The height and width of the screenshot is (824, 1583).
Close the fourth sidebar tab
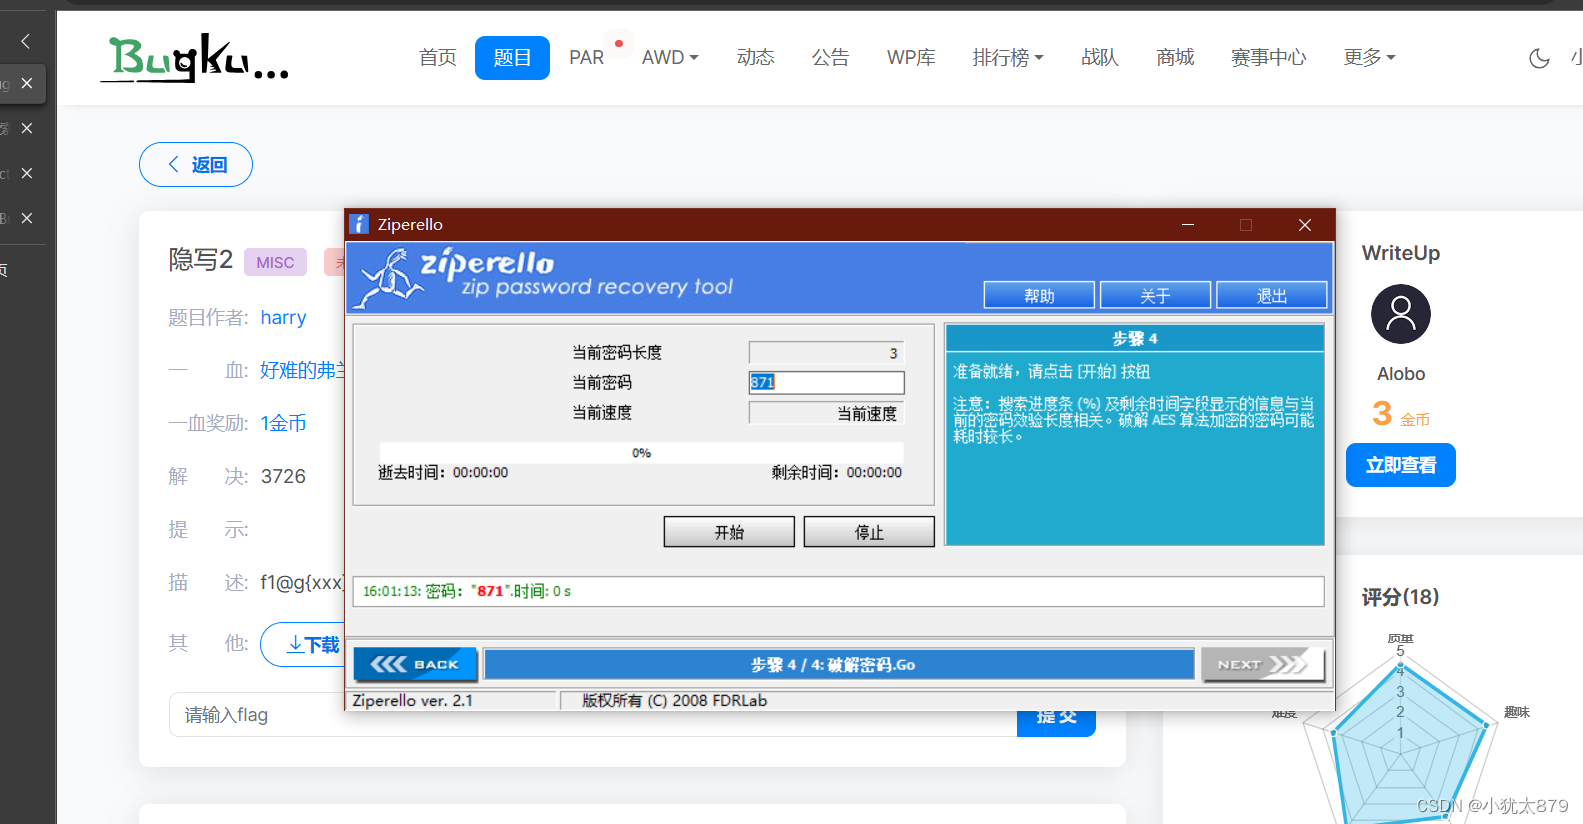click(27, 218)
